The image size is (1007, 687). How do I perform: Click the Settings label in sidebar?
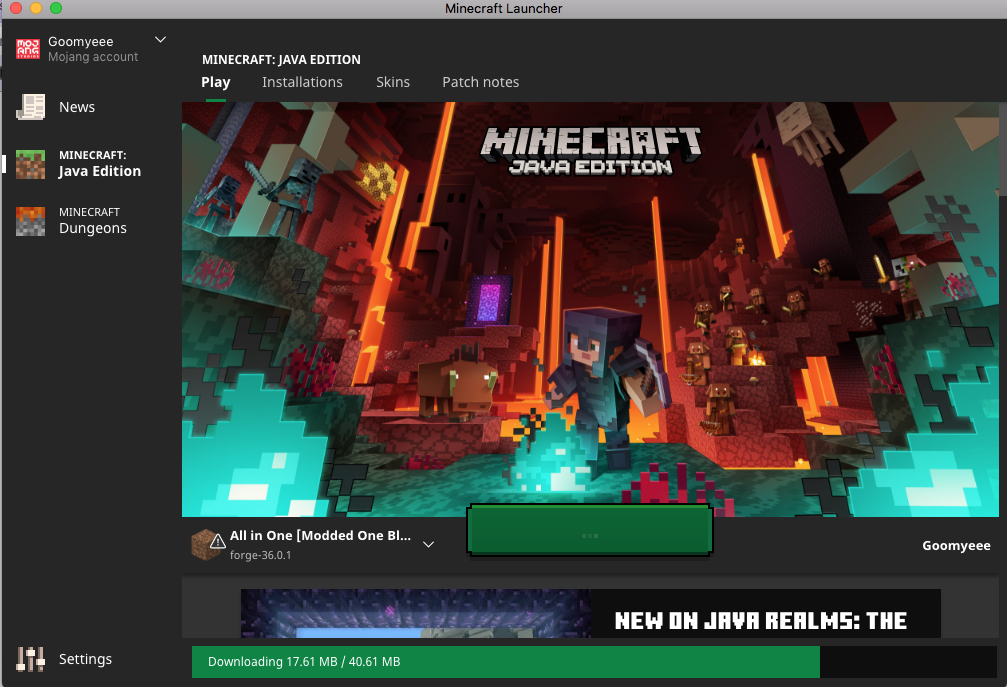point(85,659)
